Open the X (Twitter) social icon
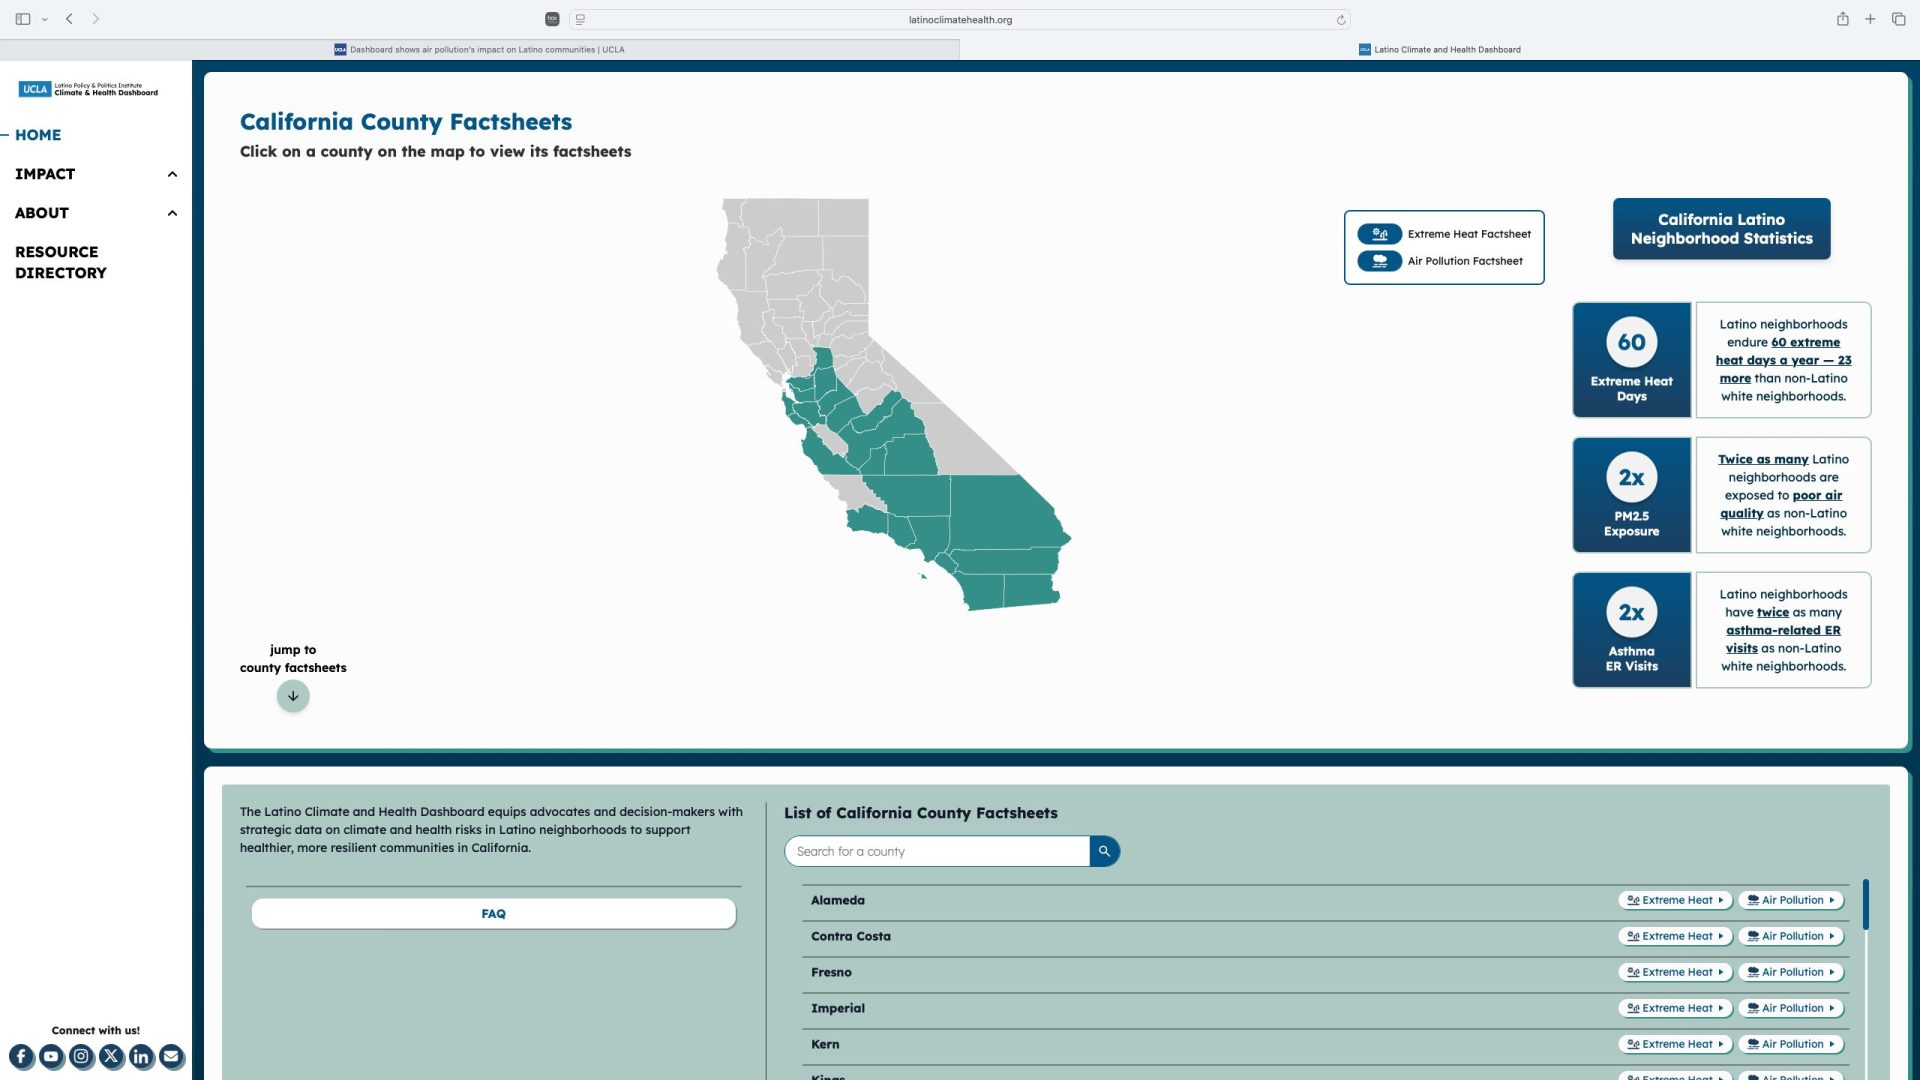The width and height of the screenshot is (1920, 1080). point(111,1056)
